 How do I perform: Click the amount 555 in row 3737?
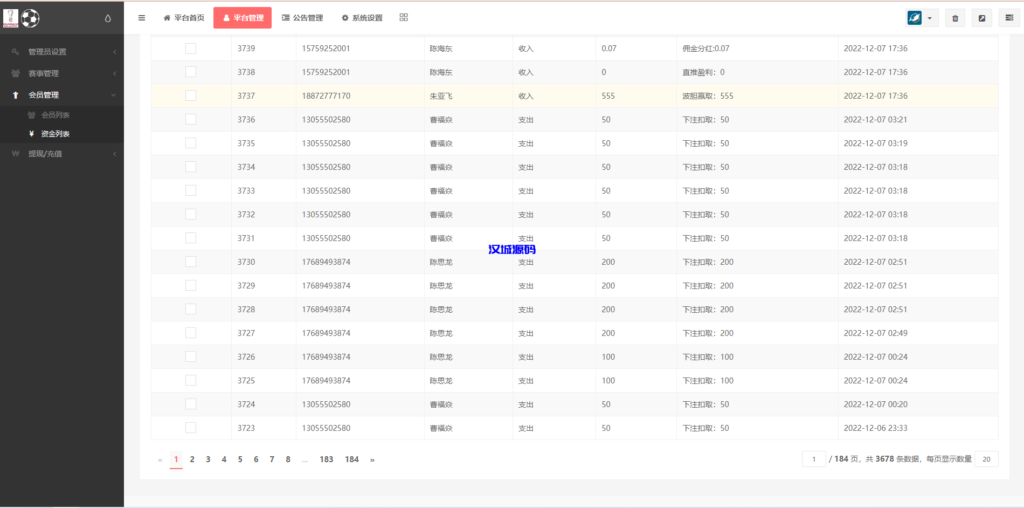click(x=607, y=96)
